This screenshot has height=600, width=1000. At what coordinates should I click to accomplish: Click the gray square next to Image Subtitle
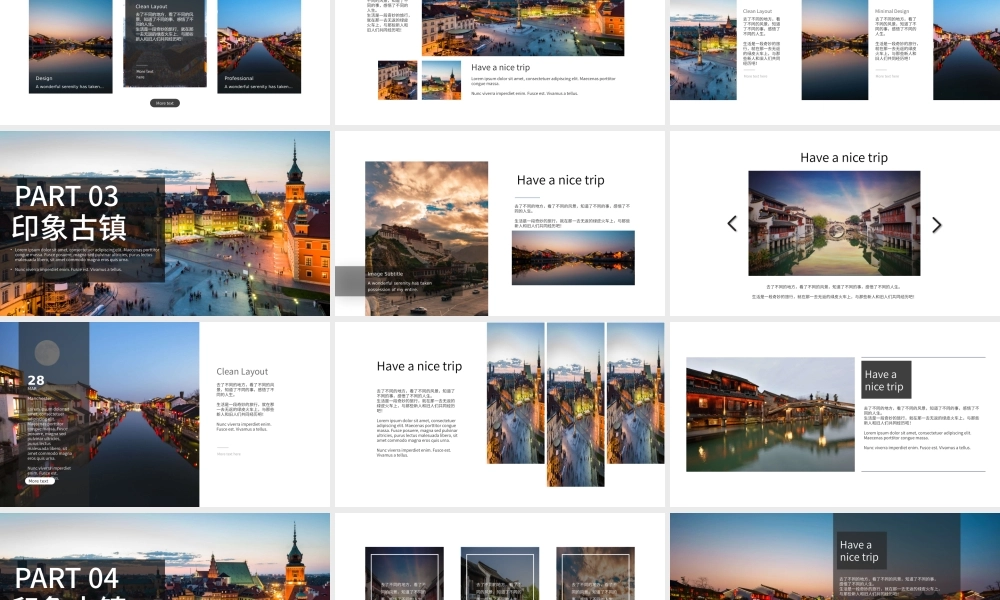pos(350,281)
